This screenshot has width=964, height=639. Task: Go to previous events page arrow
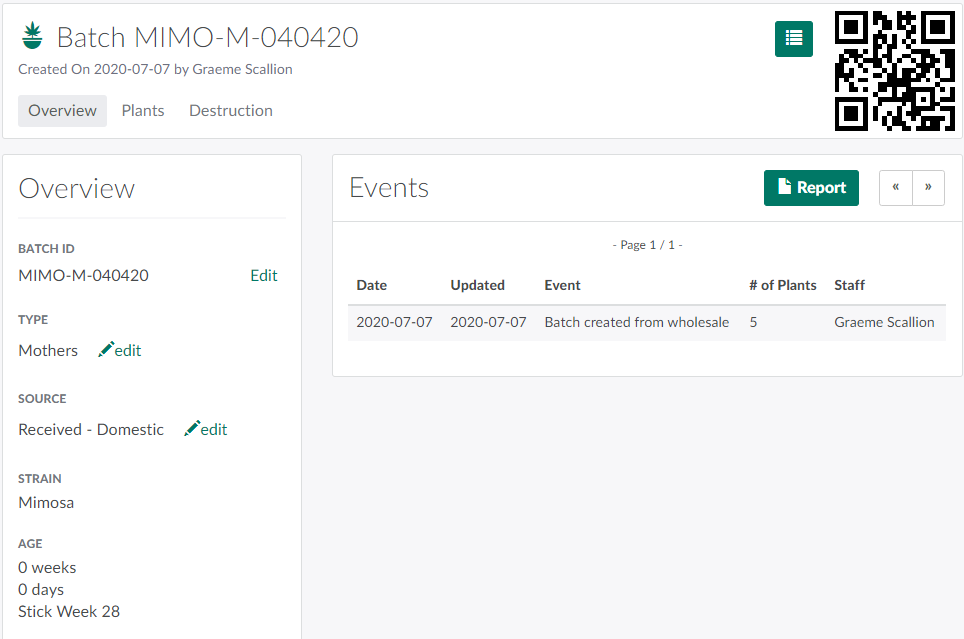[896, 187]
